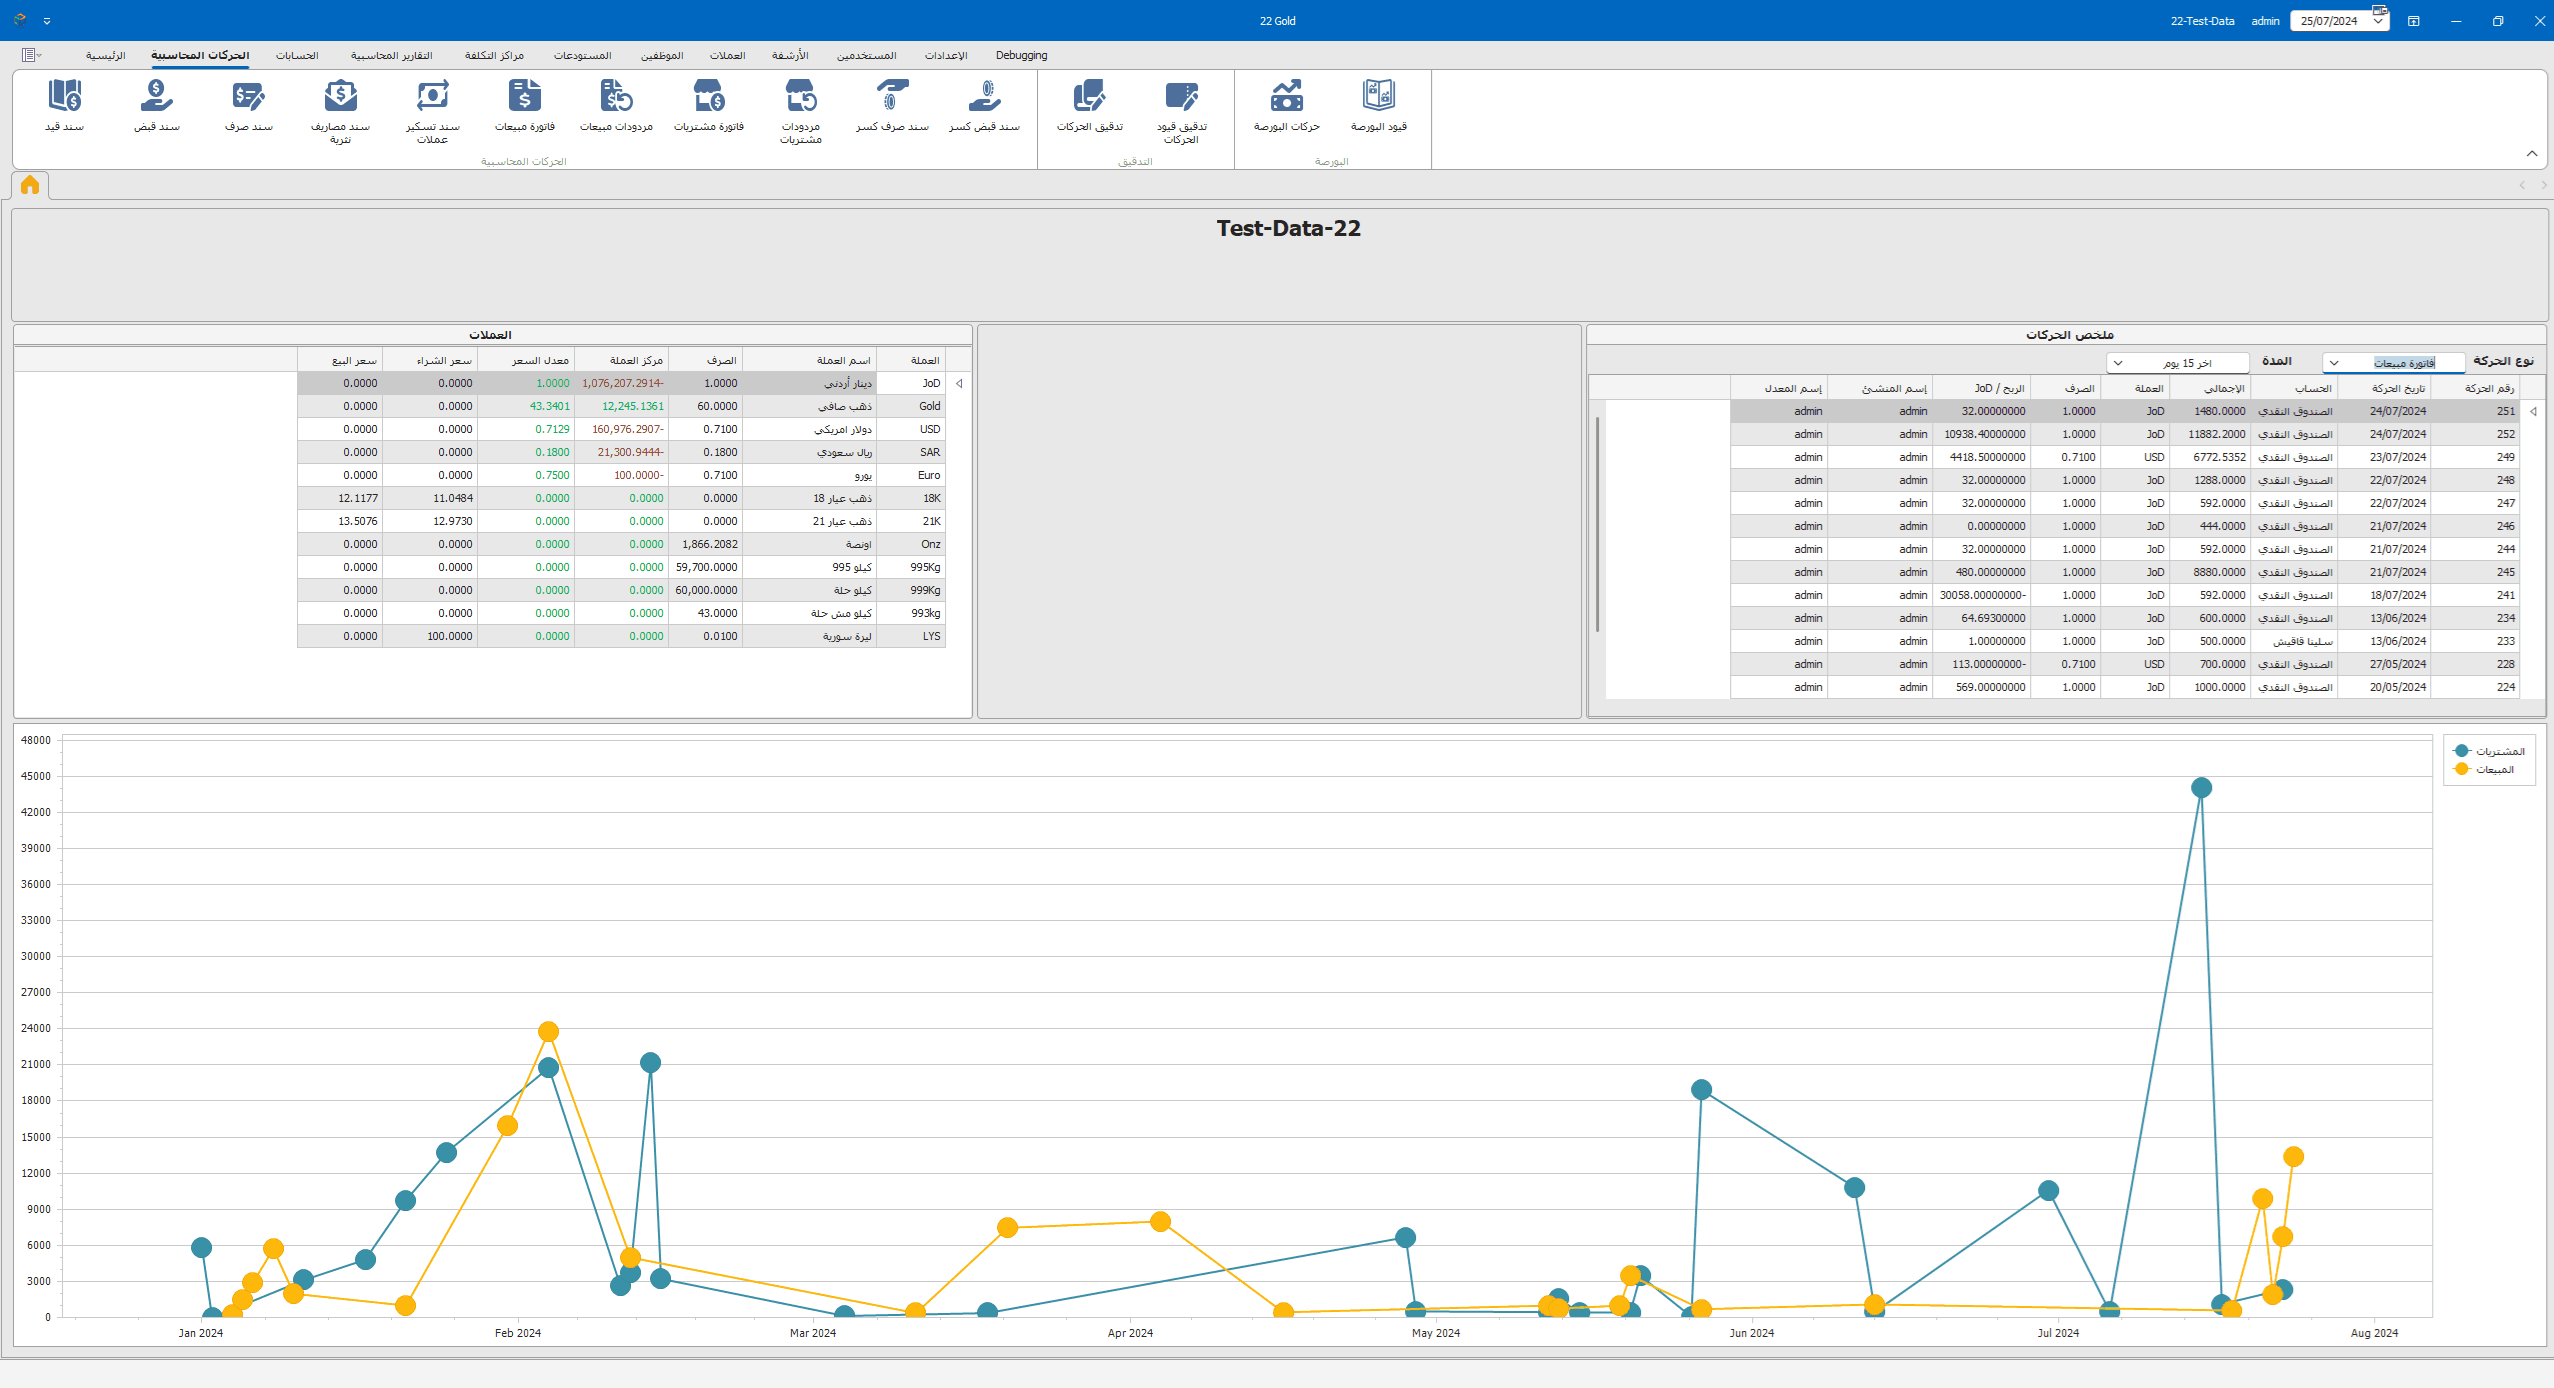Click the July peak purchases data point
Image resolution: width=2554 pixels, height=1388 pixels.
(x=2201, y=788)
